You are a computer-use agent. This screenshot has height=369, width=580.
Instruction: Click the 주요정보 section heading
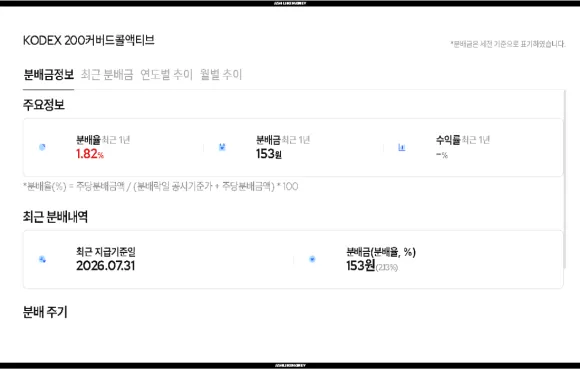pos(44,105)
